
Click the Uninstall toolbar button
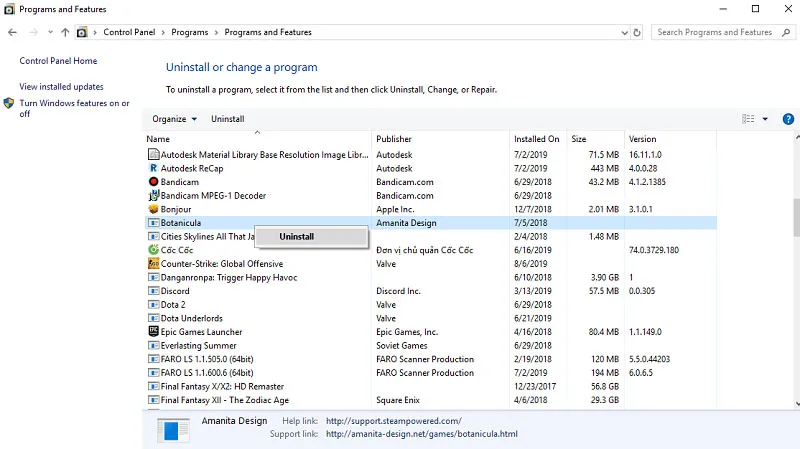(x=228, y=119)
